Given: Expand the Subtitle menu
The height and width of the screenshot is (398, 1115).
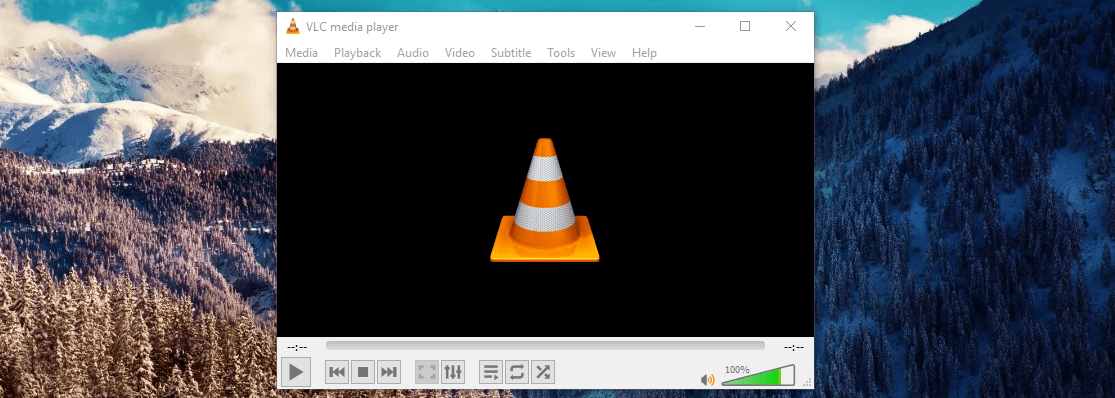Looking at the screenshot, I should [511, 53].
